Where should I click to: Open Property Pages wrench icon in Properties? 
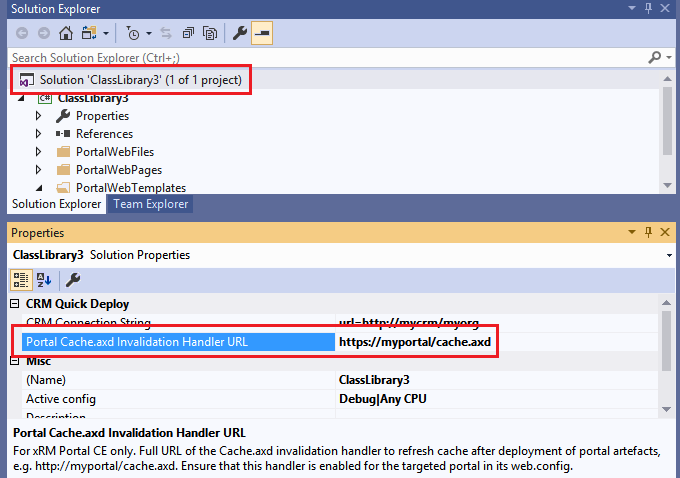pyautogui.click(x=73, y=279)
